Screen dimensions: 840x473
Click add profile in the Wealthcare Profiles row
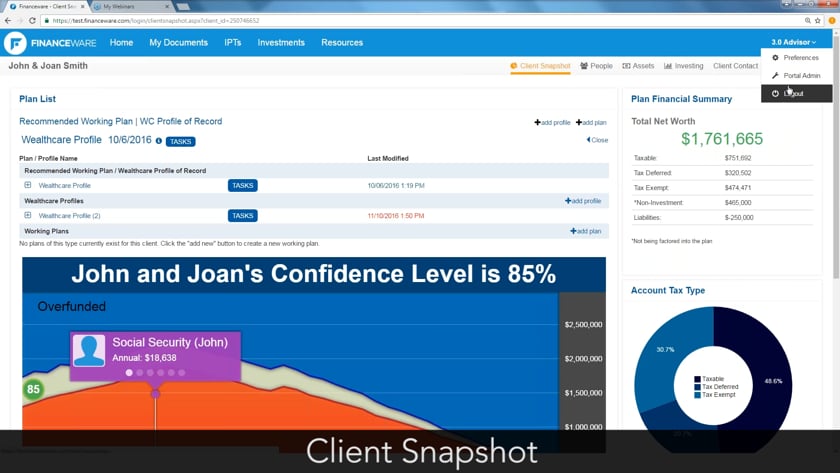[583, 201]
